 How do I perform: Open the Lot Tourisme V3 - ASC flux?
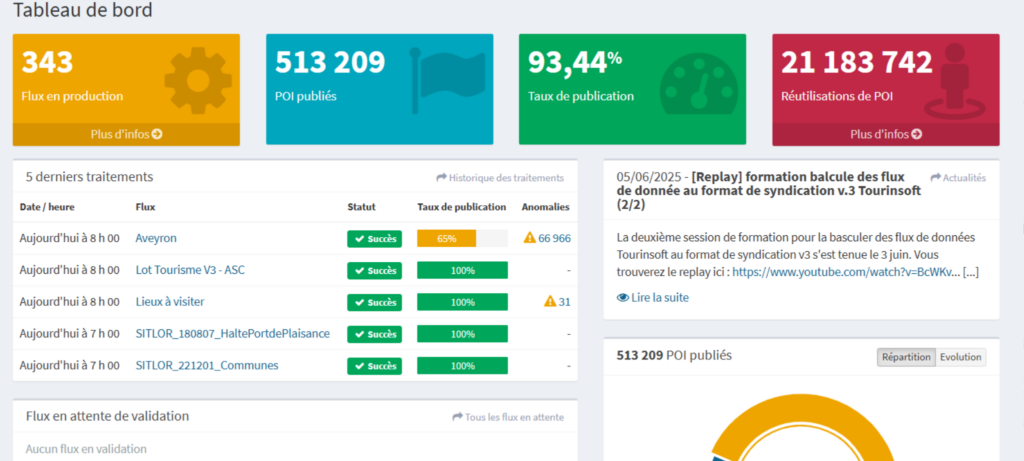point(191,270)
